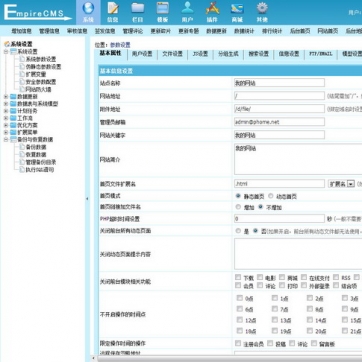Click the 数据更新 shortcut link
Image resolution: width=362 pixels, height=362 pixels.
[x=216, y=31]
